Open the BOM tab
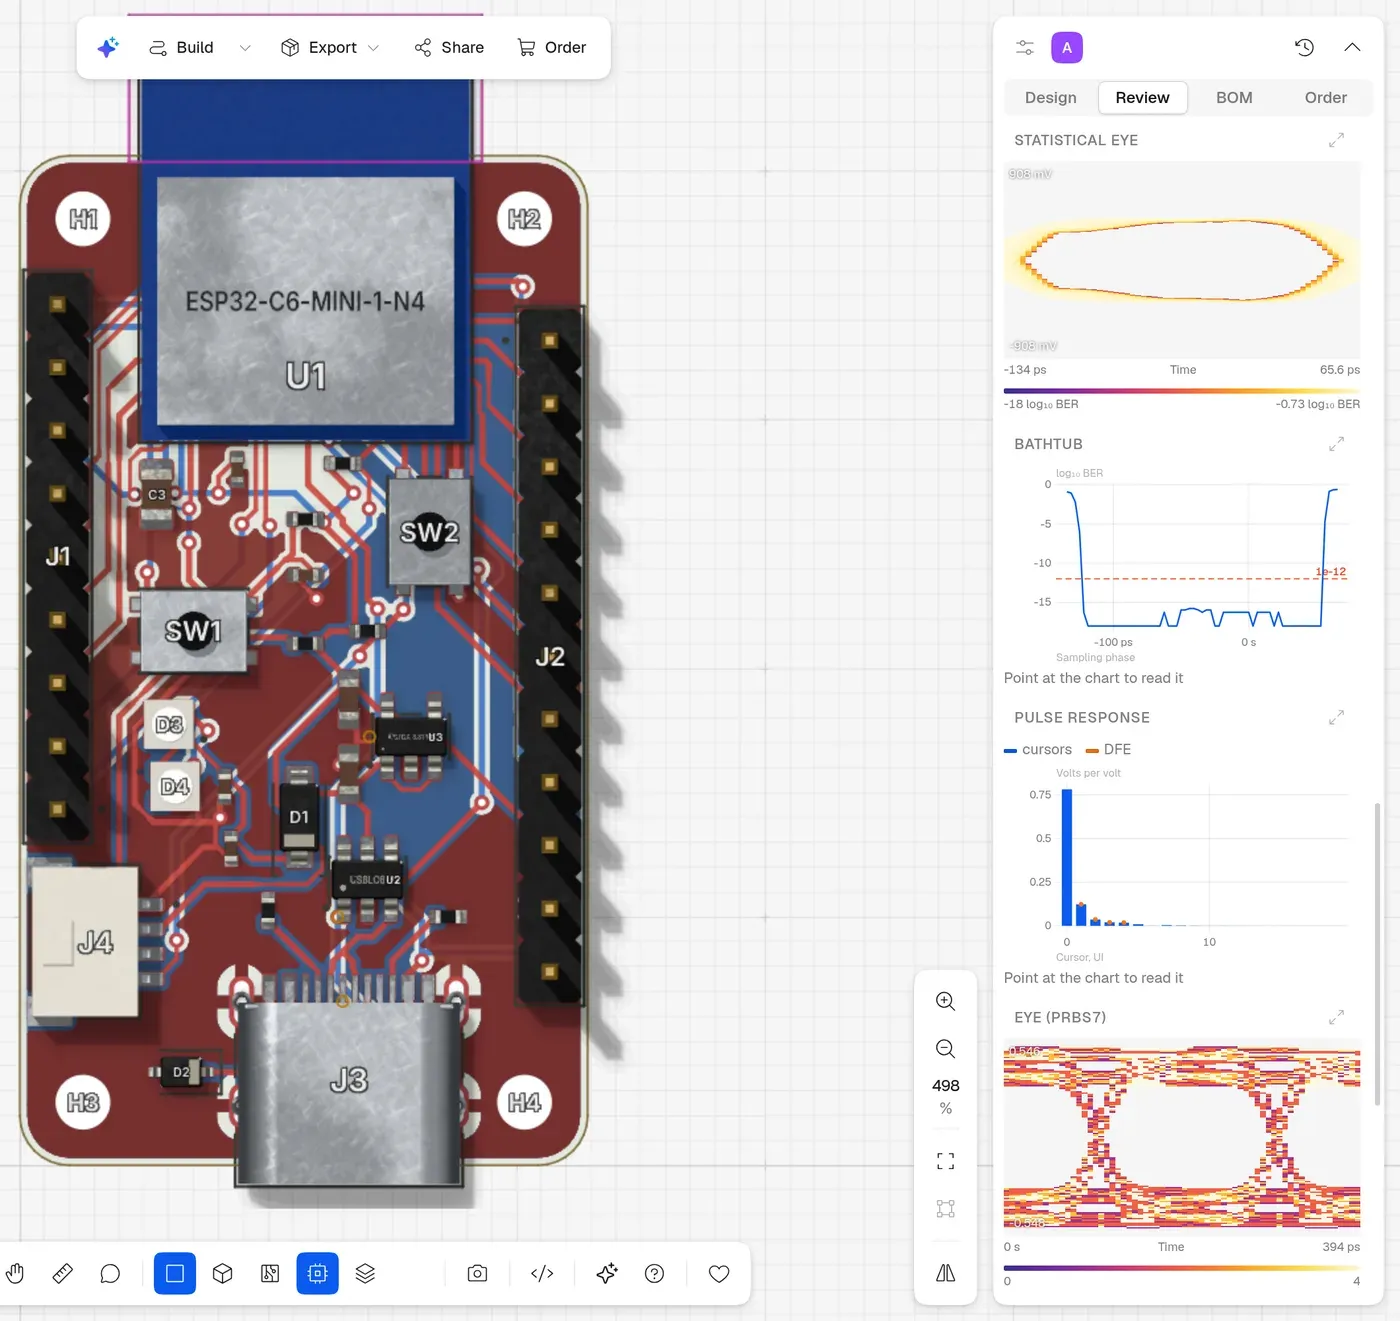The image size is (1400, 1321). tap(1234, 97)
